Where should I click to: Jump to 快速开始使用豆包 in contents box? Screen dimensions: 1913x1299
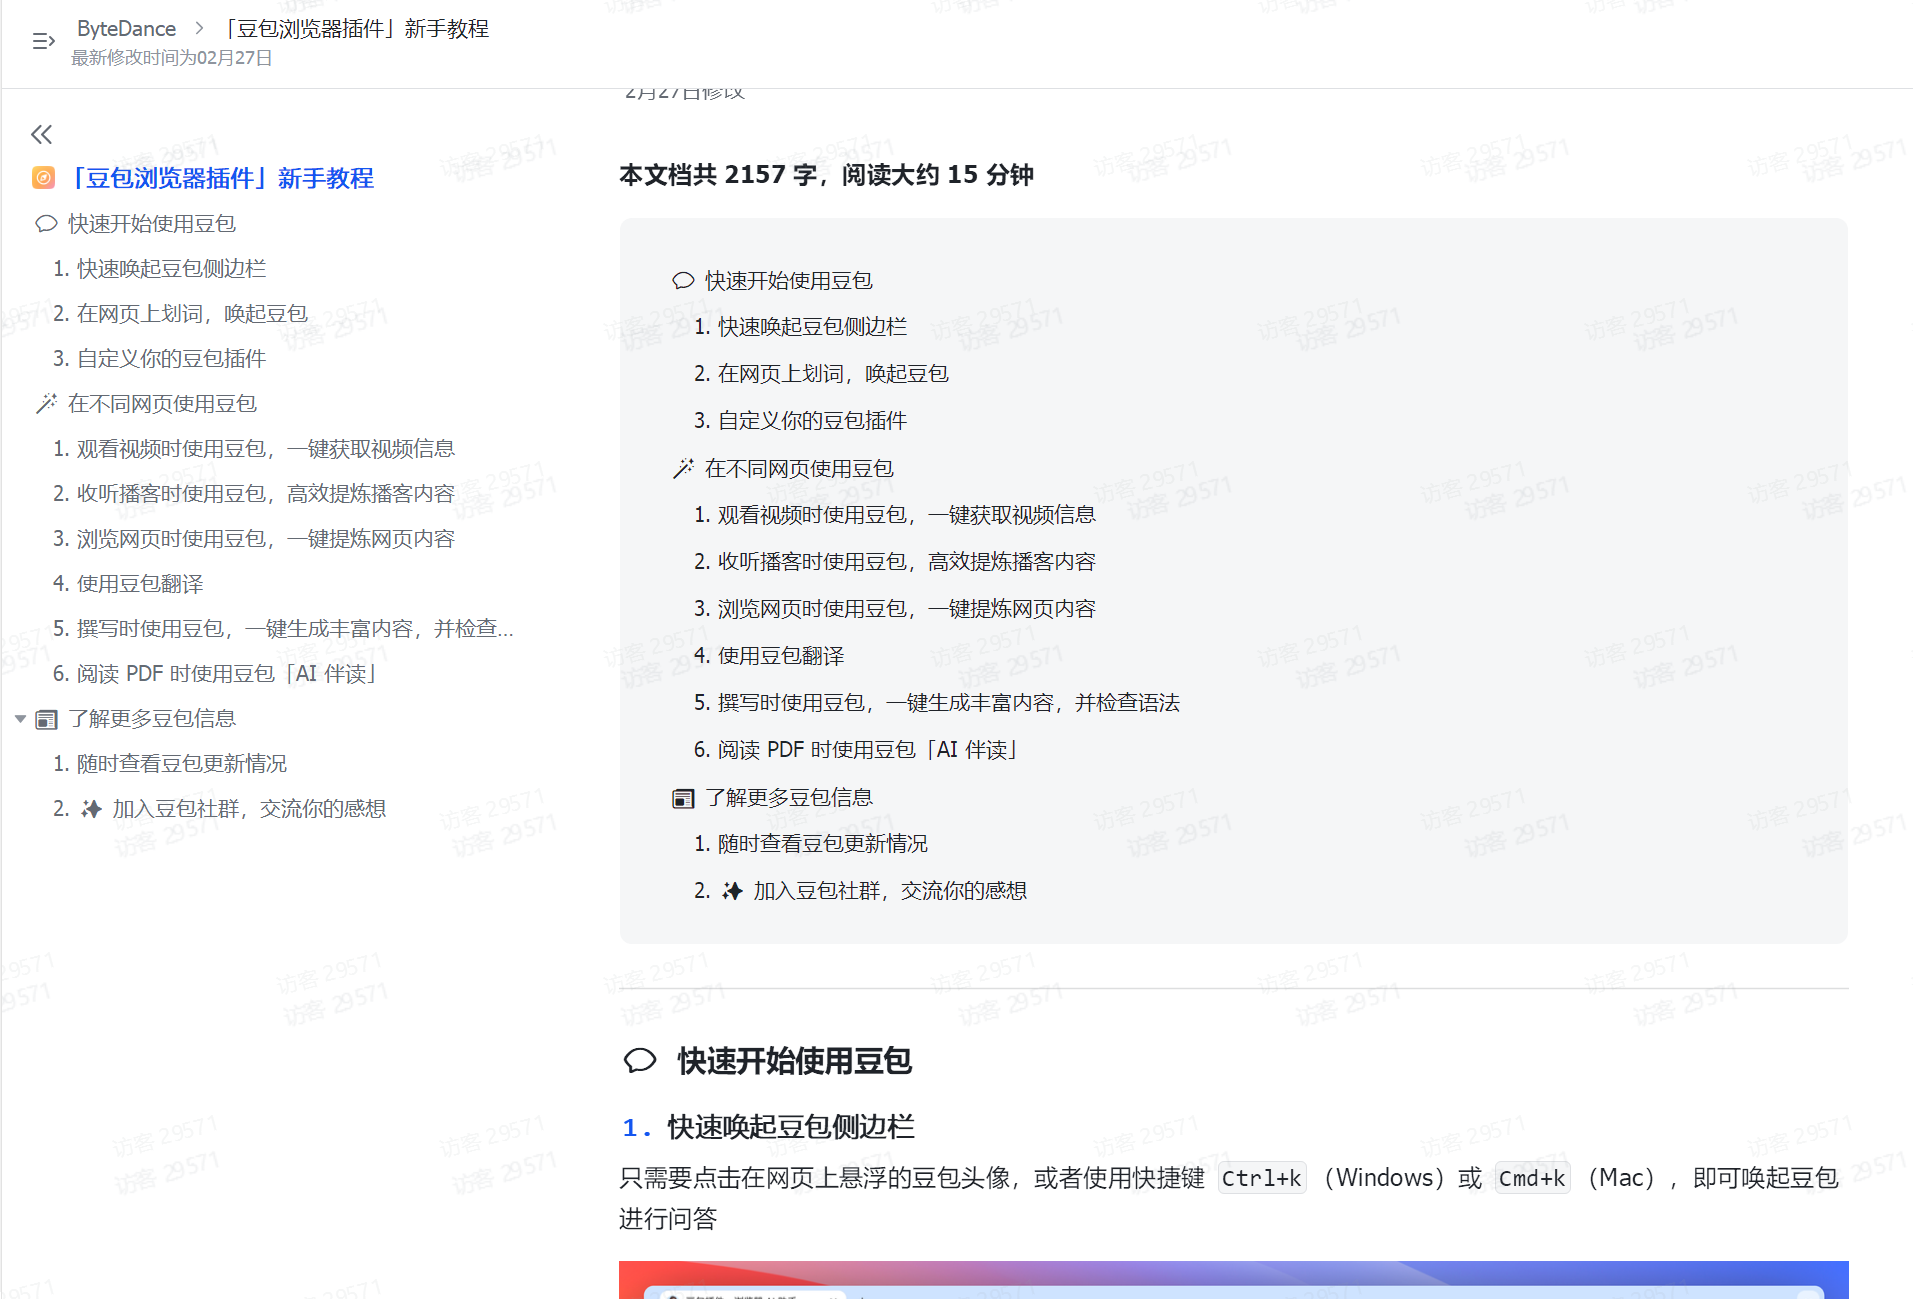(x=789, y=281)
